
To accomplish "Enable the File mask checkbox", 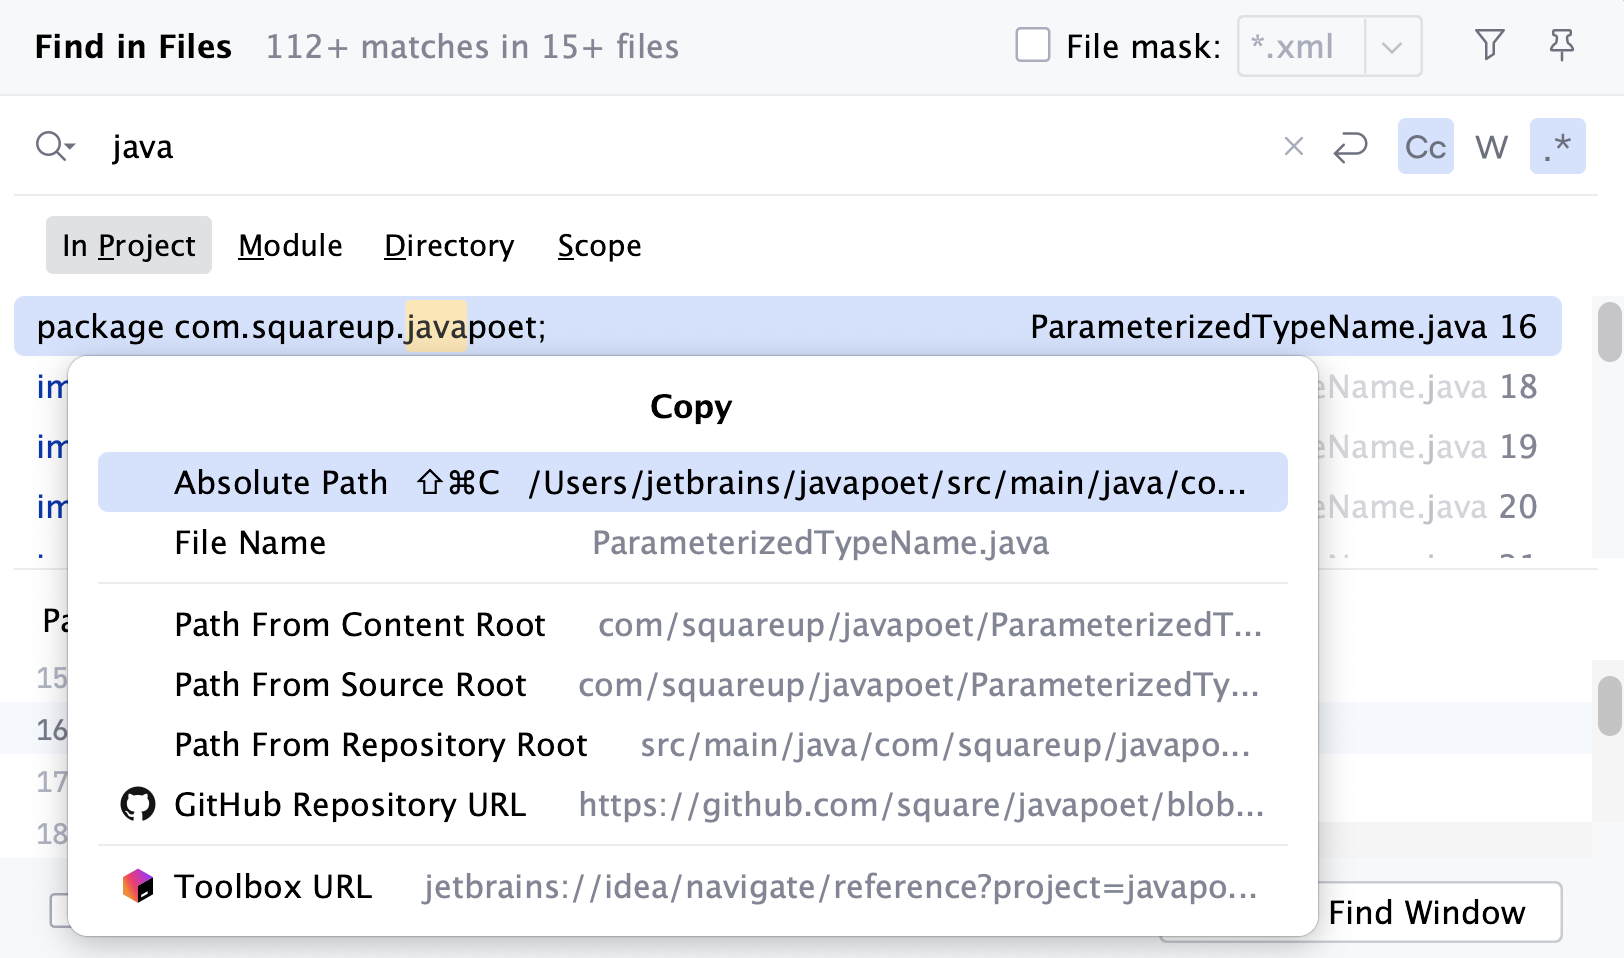I will coord(1032,46).
